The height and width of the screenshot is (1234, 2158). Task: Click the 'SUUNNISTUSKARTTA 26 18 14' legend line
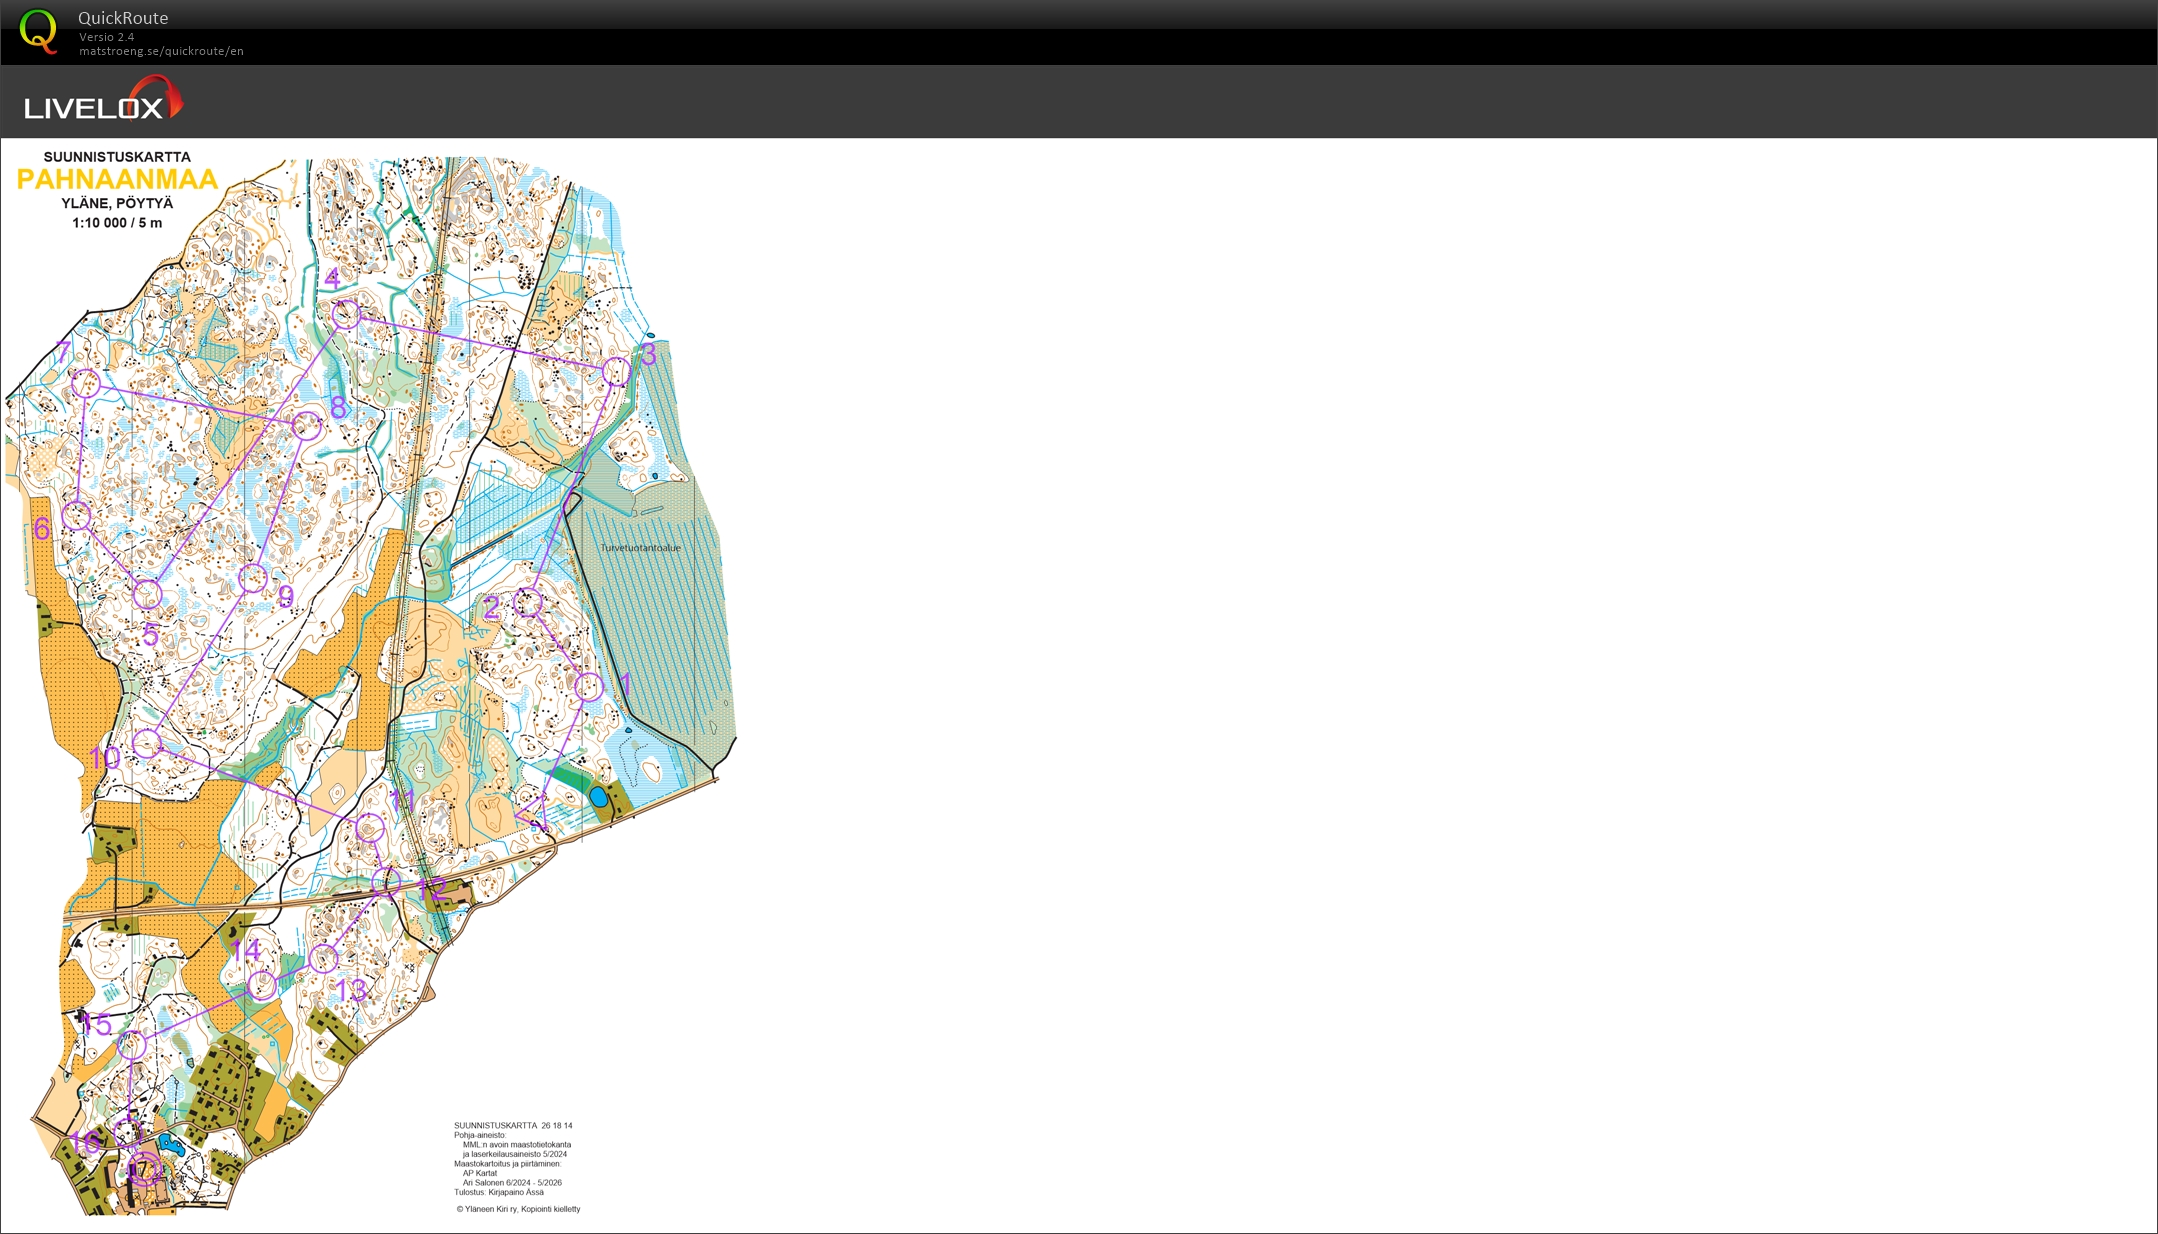click(513, 1126)
